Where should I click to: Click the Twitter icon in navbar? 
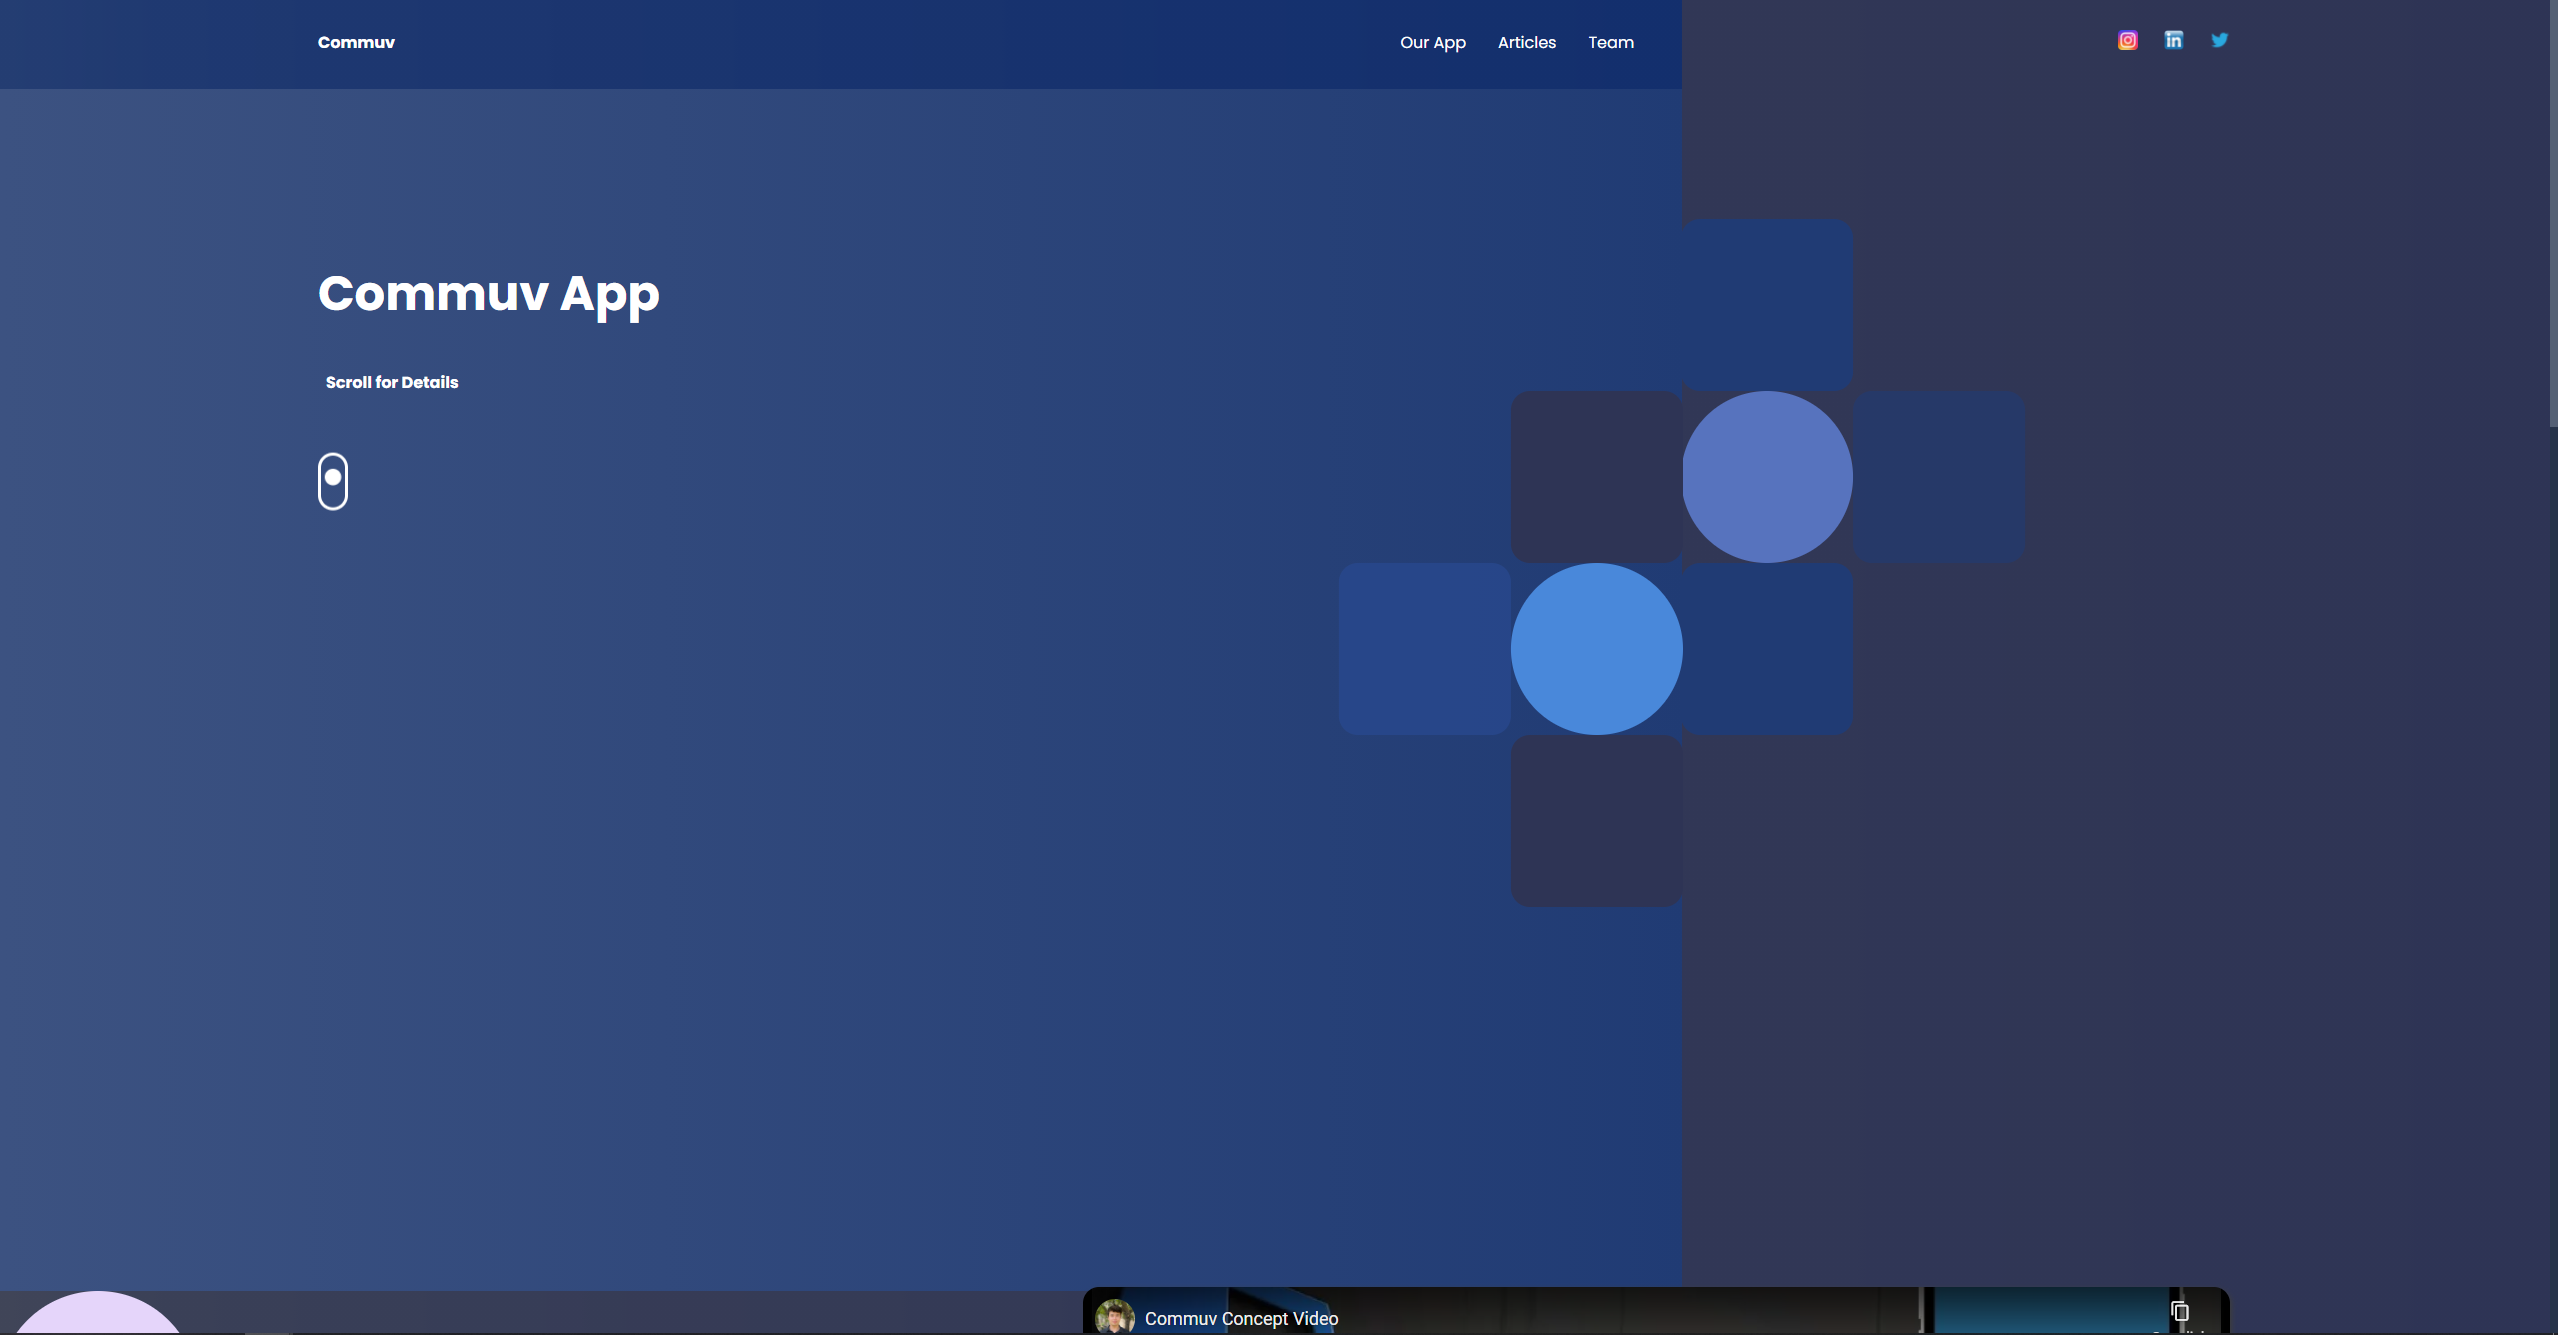pos(2220,39)
